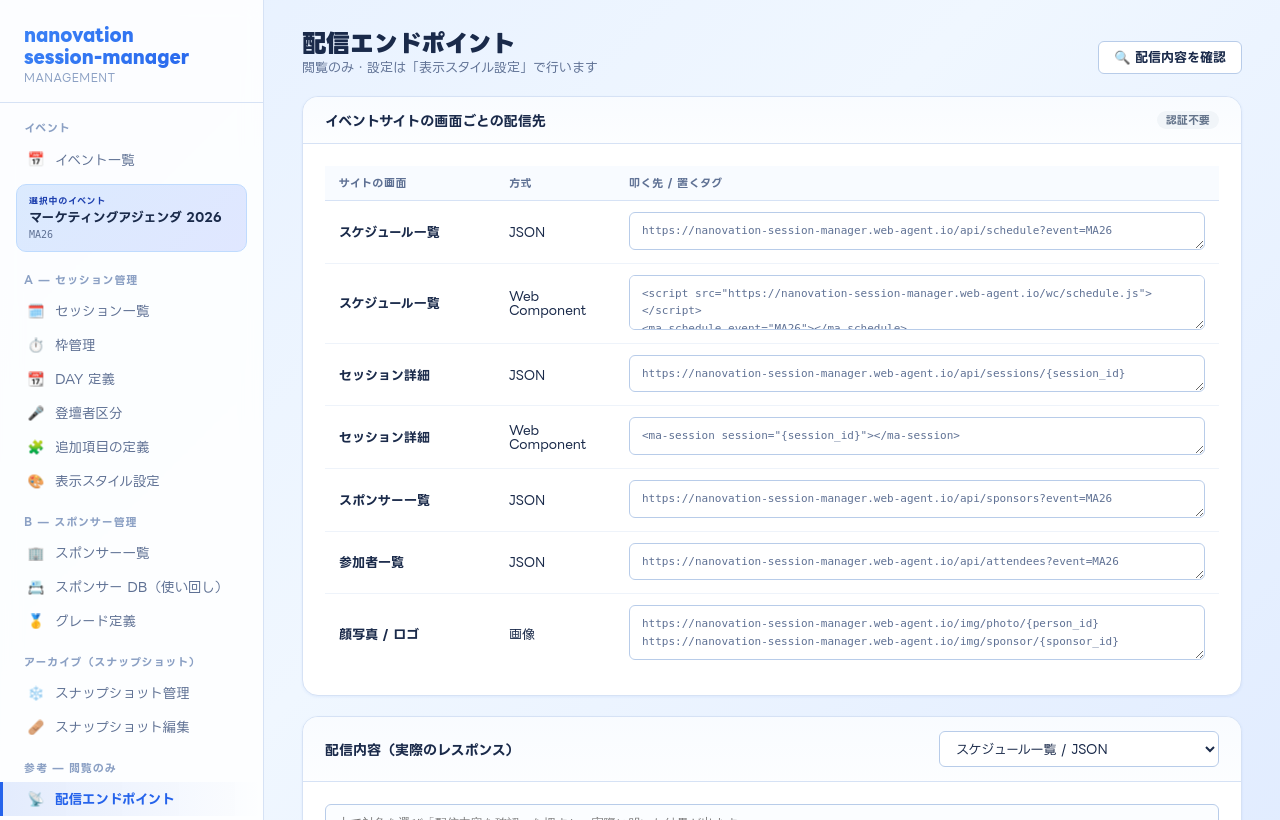Image resolution: width=1280 pixels, height=820 pixels.
Task: Click the 顔写真 / ロゴ row label
Action: (379, 634)
